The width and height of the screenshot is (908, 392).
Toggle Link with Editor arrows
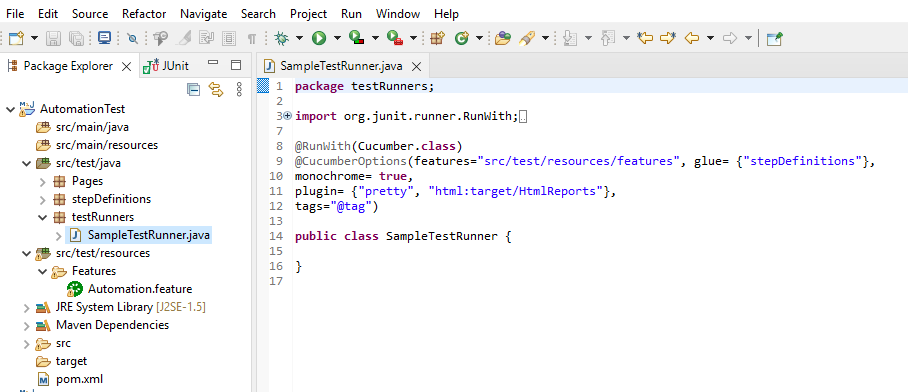pyautogui.click(x=215, y=89)
